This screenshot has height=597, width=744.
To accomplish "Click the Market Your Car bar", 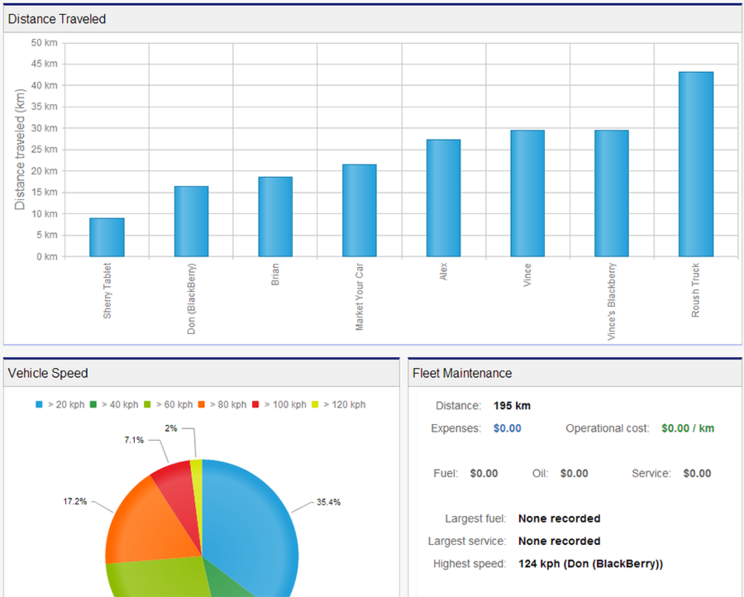I will click(x=359, y=211).
